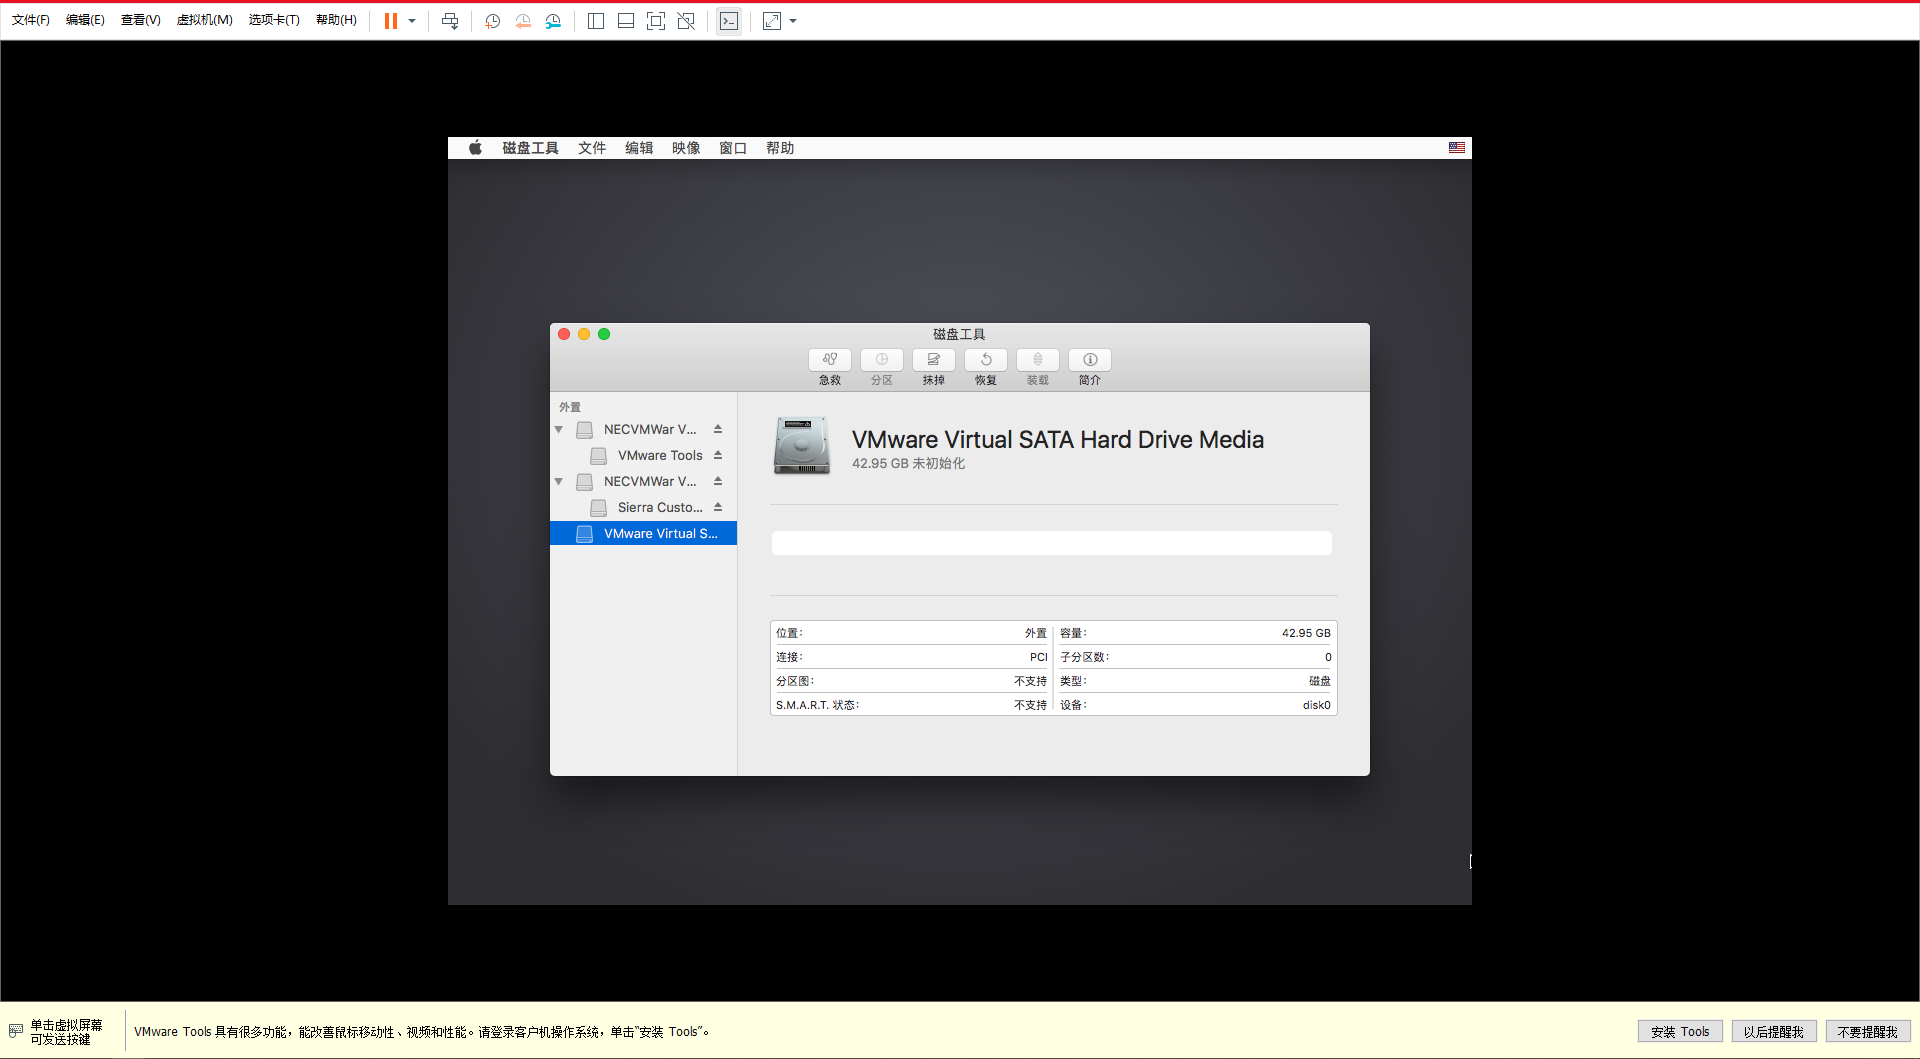Click the 不要提醒我 button
Screen dimensions: 1920x1059
(x=1868, y=1032)
